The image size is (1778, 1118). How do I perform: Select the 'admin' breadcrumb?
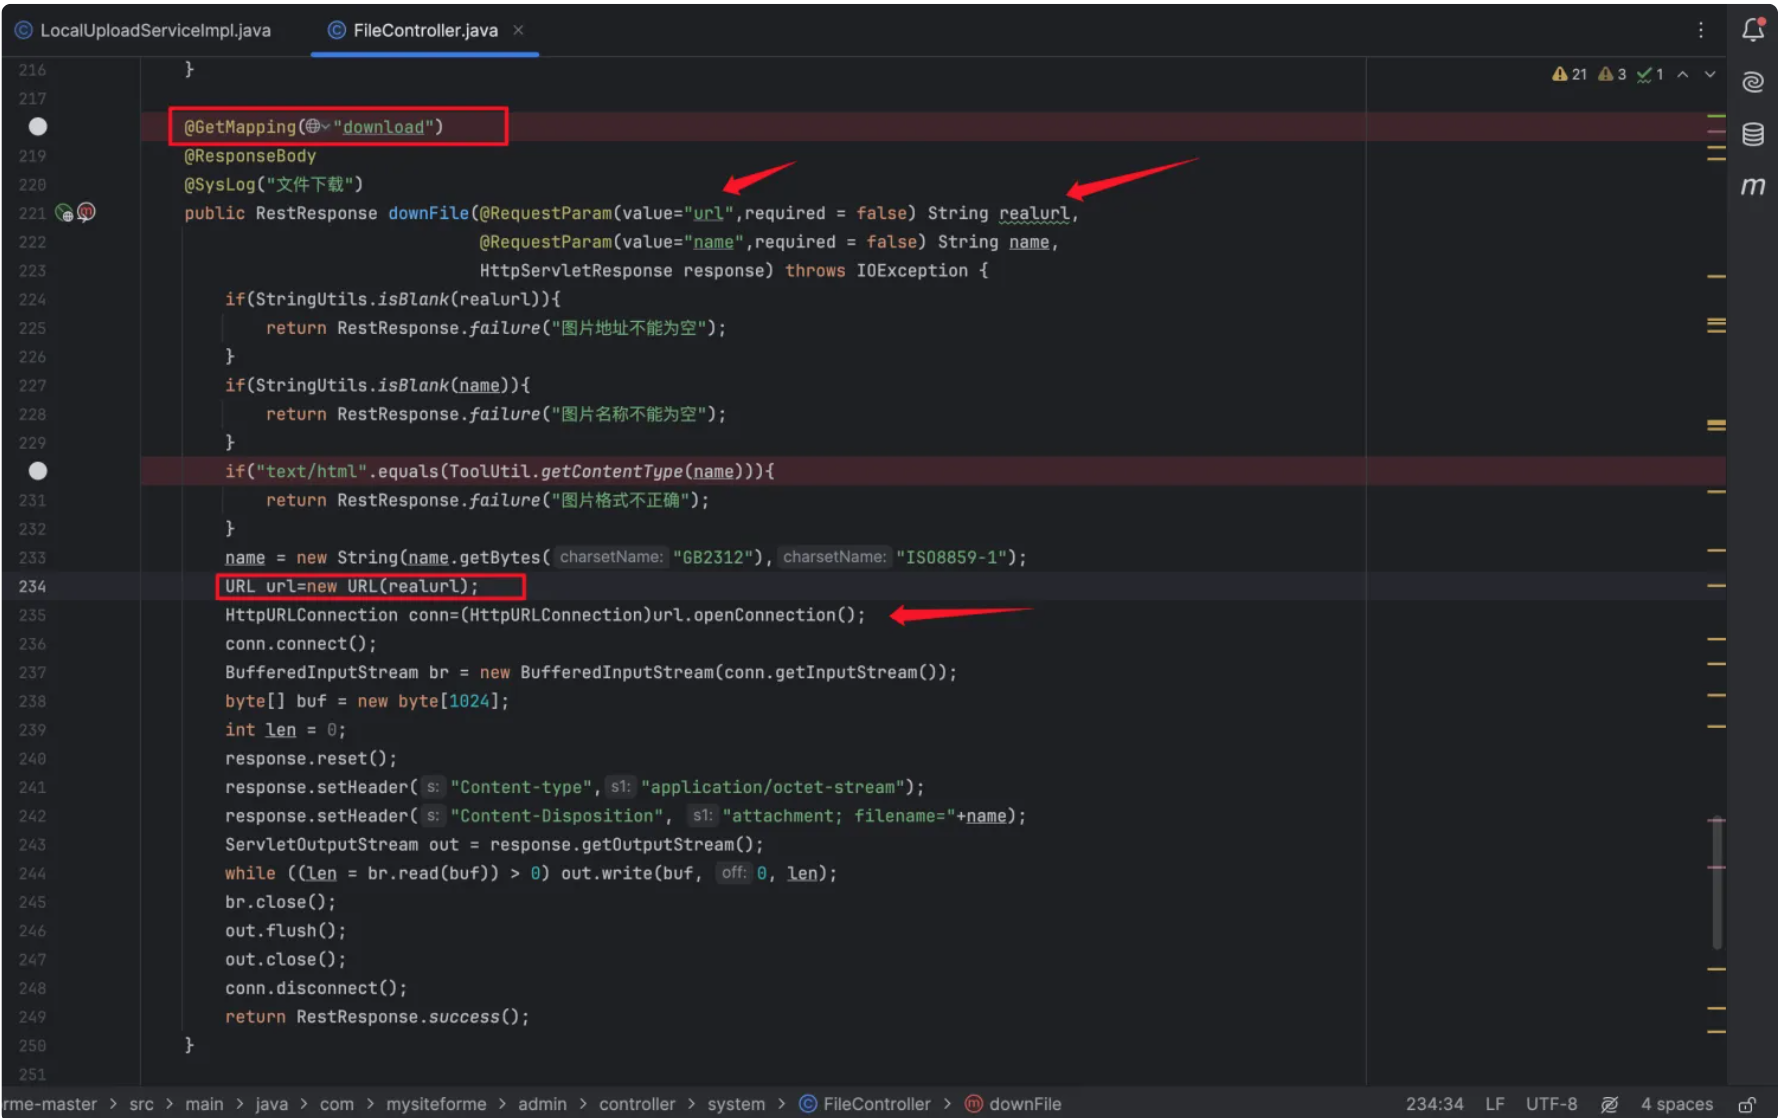pos(542,1104)
